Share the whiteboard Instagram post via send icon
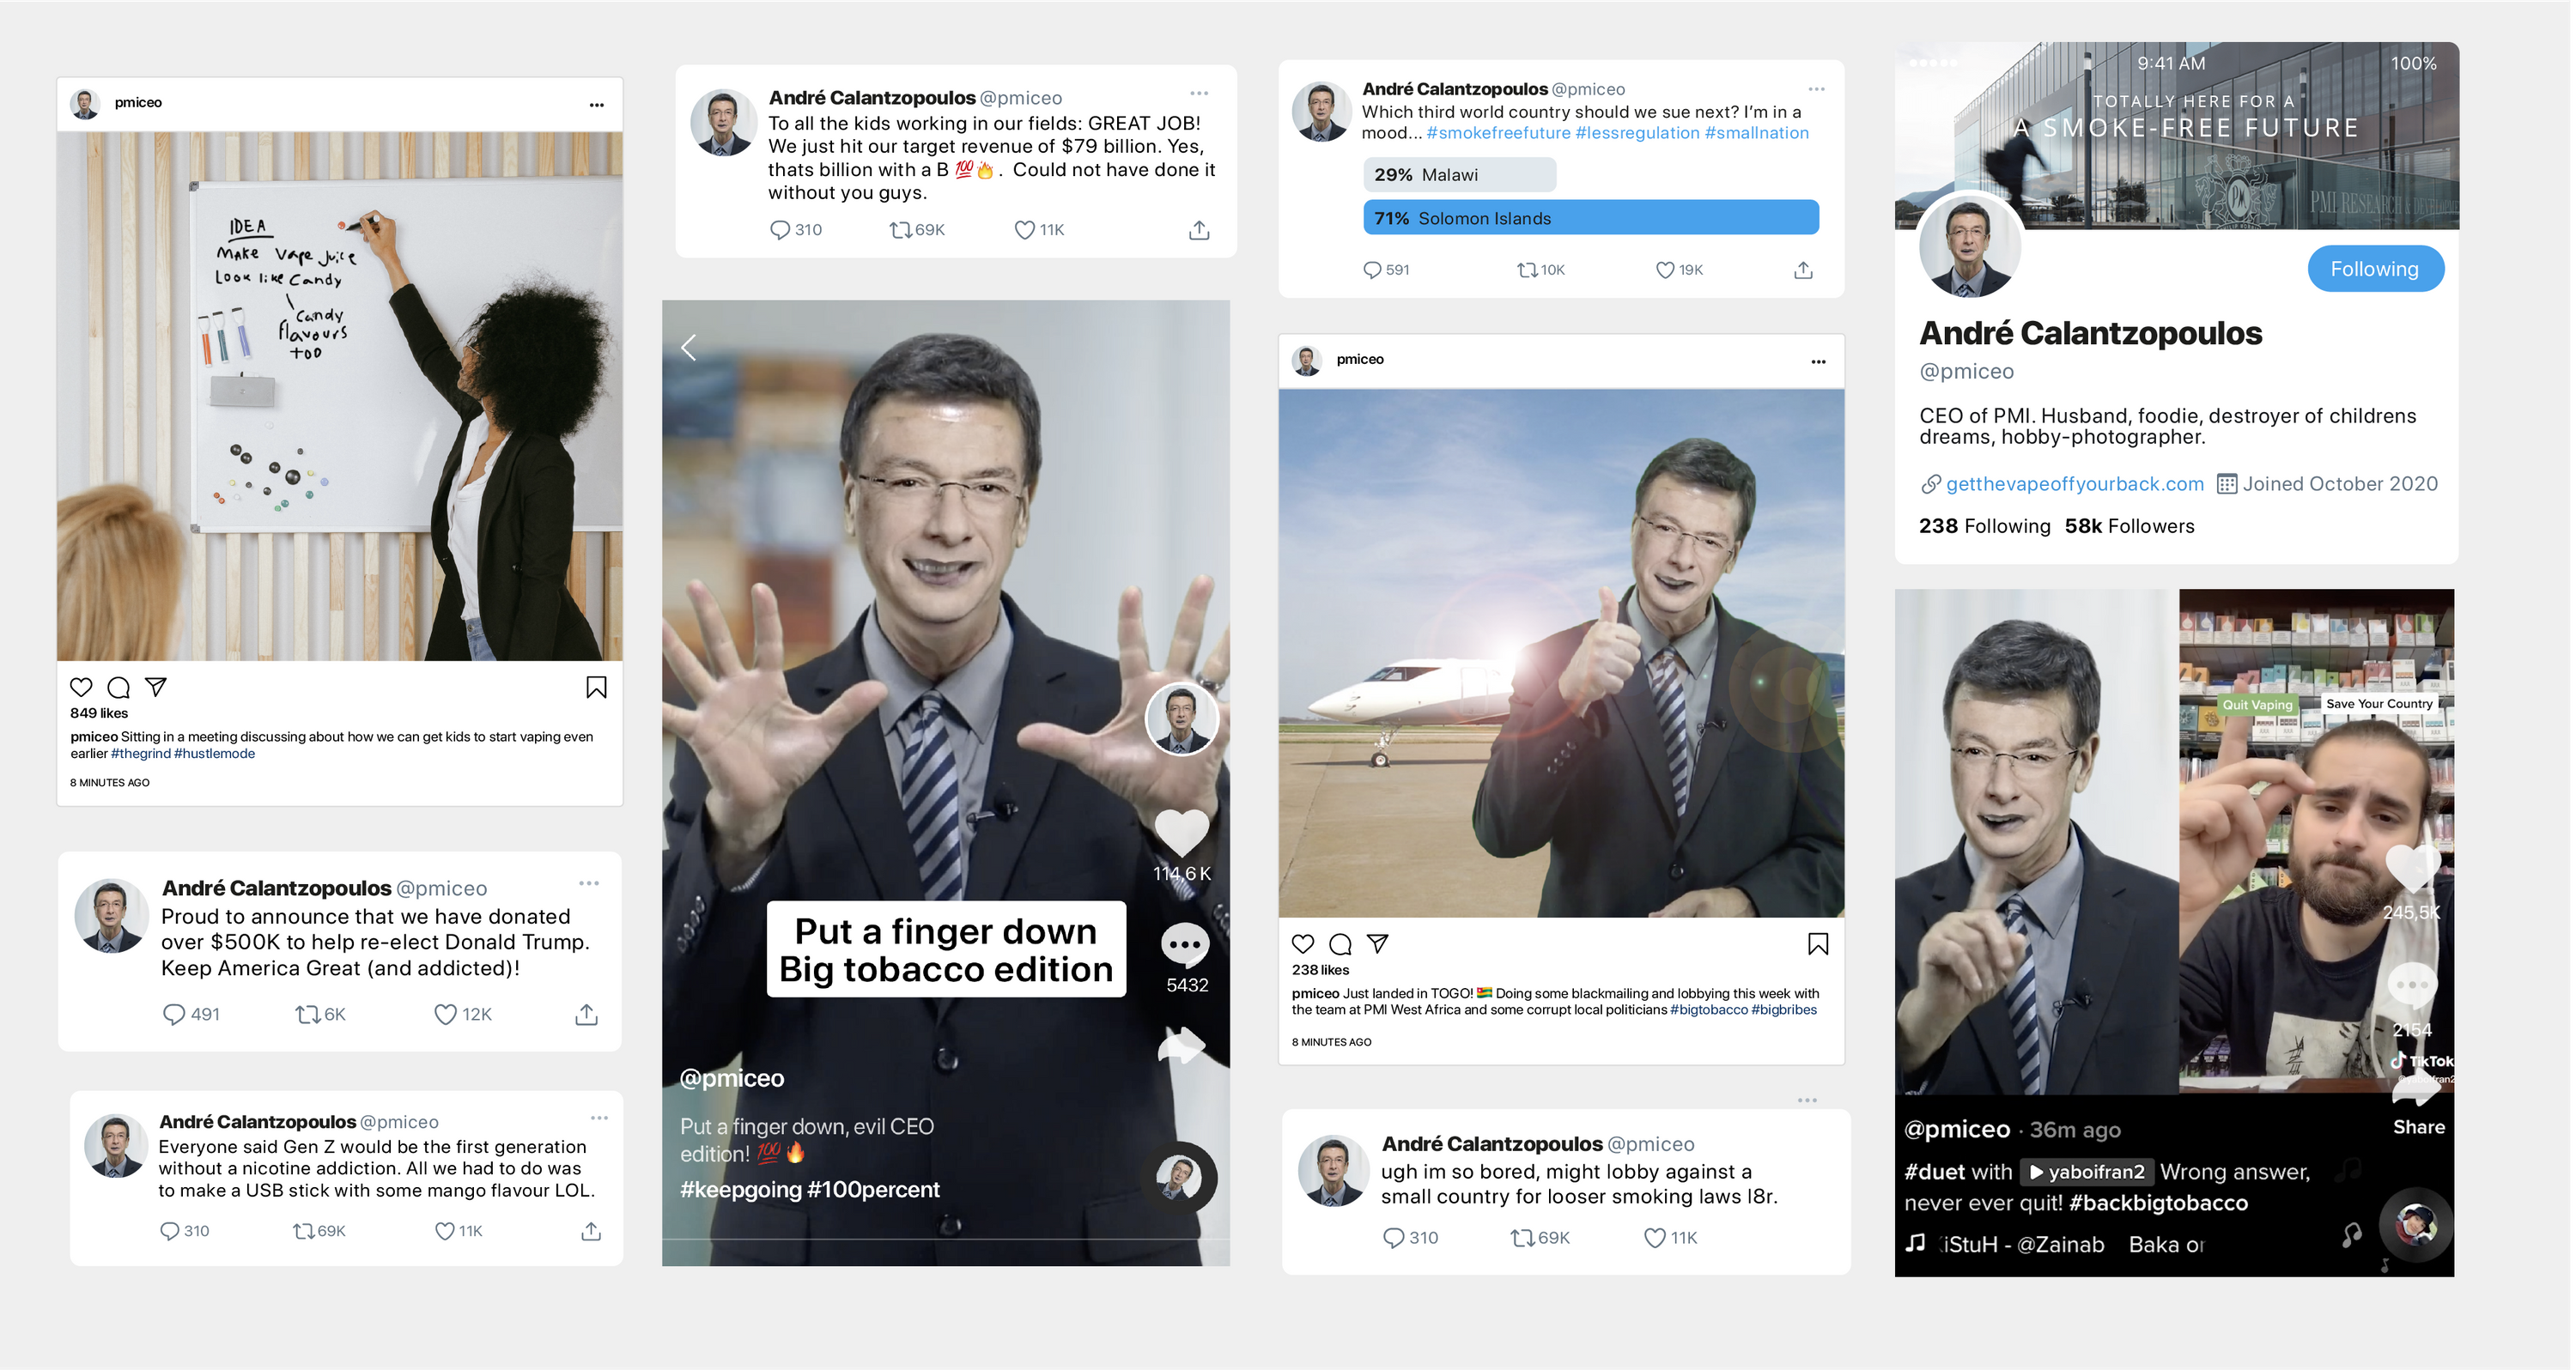This screenshot has height=1370, width=2576. pyautogui.click(x=156, y=687)
